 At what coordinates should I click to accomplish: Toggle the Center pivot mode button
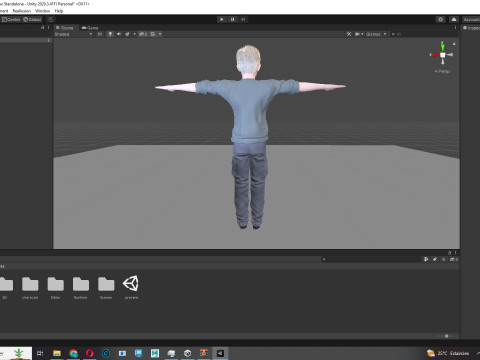(11, 20)
